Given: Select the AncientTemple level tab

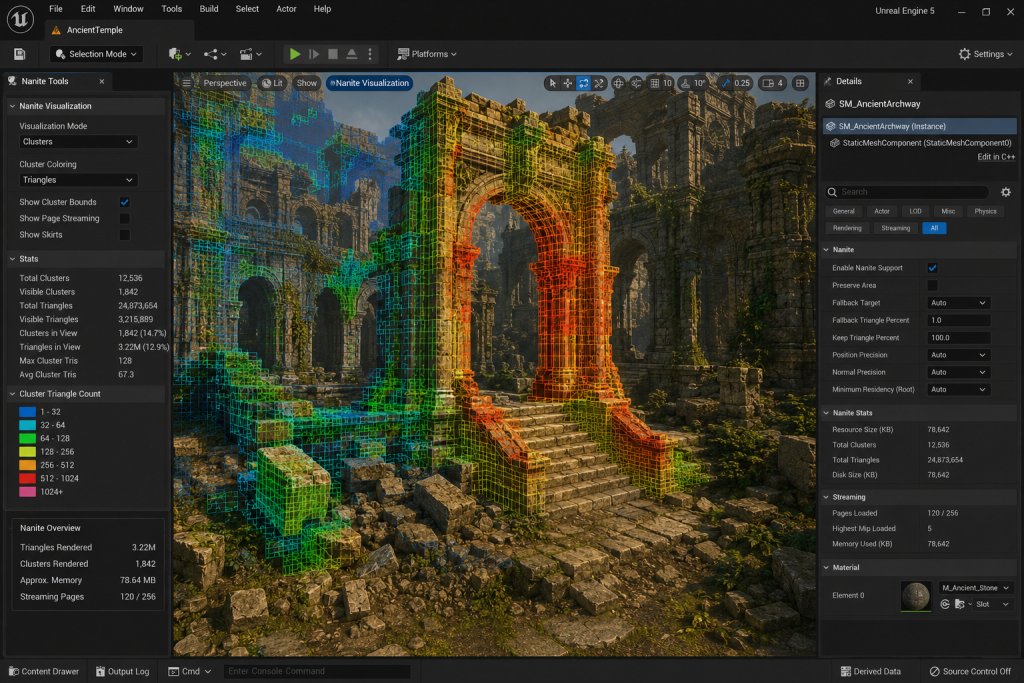Looking at the screenshot, I should pyautogui.click(x=120, y=30).
